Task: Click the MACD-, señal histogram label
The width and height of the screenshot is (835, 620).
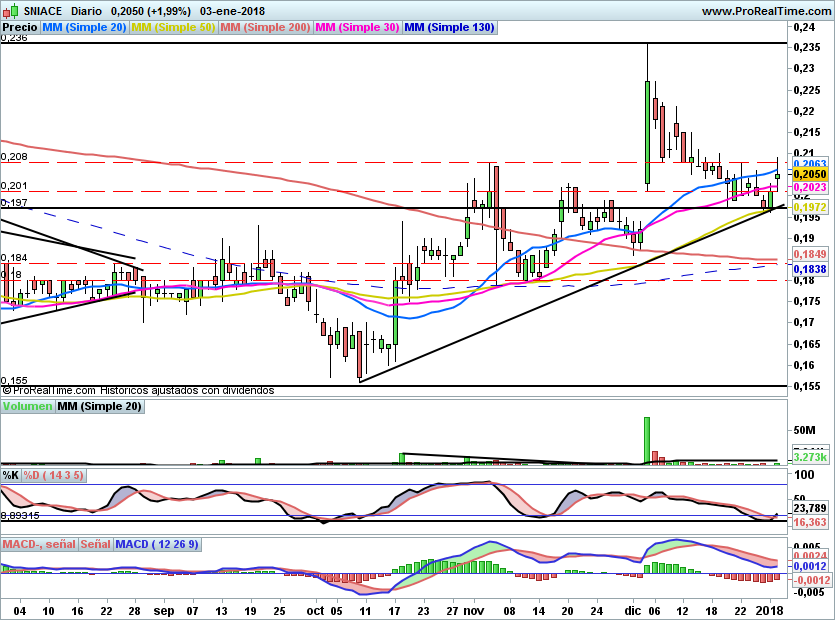Action: 39,544
